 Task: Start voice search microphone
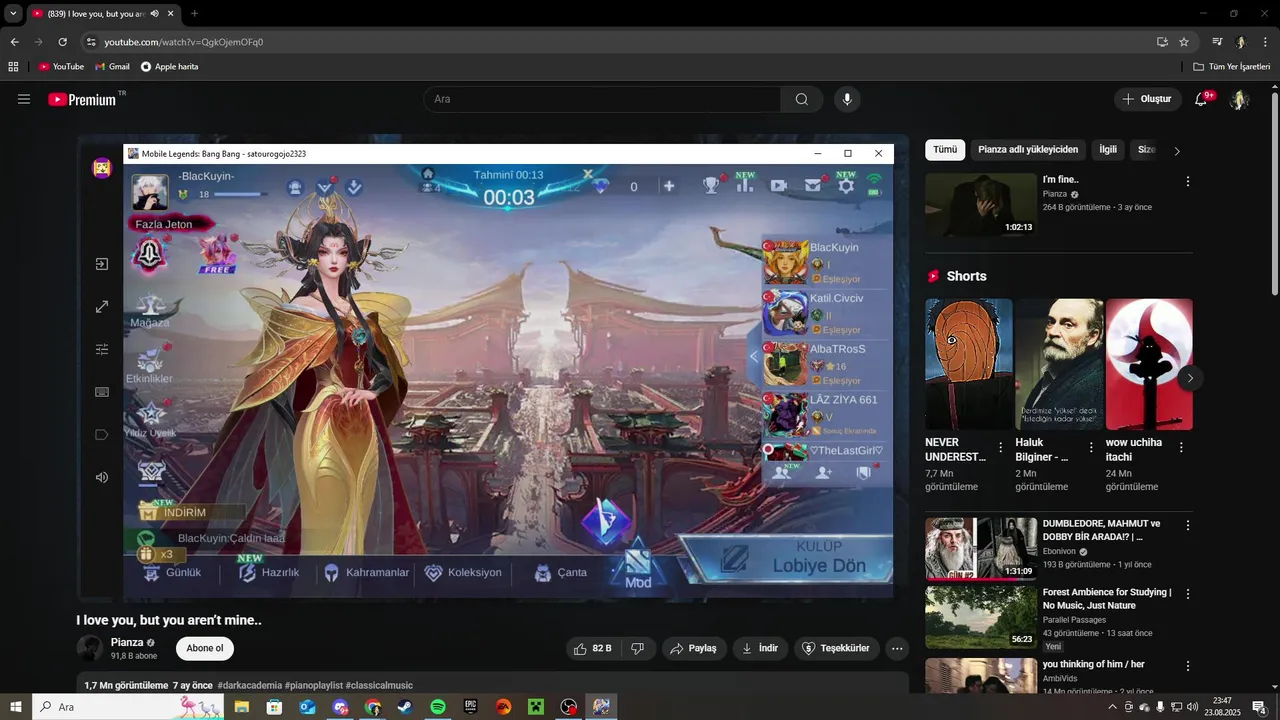847,99
